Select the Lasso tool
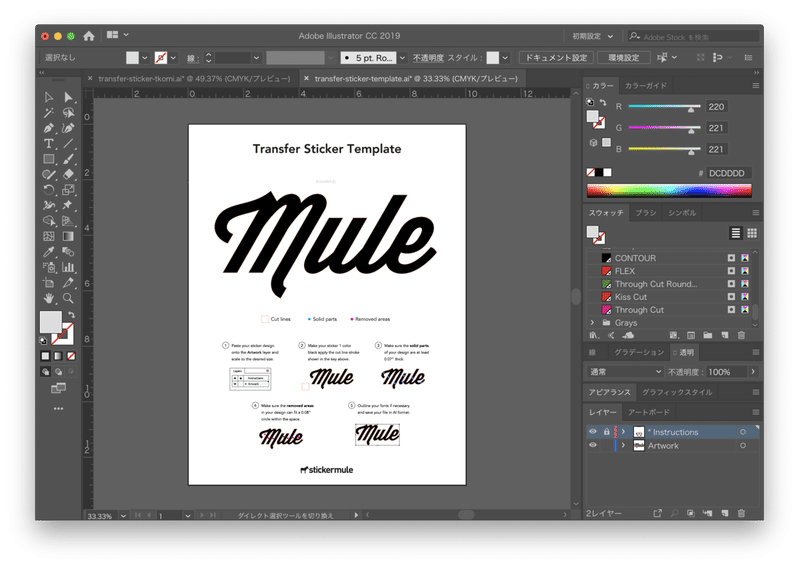 68,112
